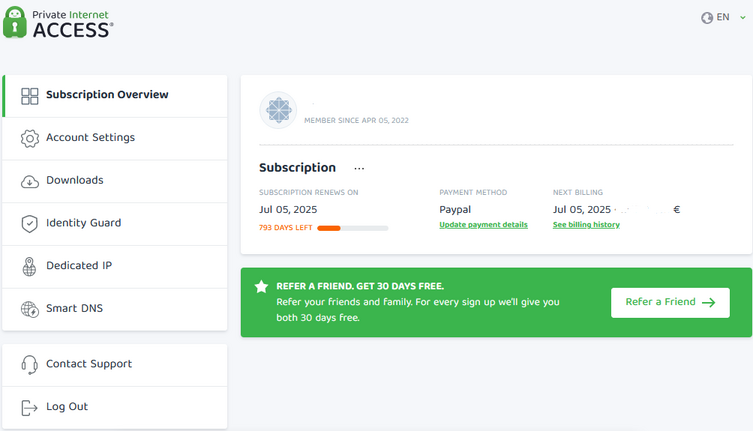Go to Identity Guard section
Image resolution: width=753 pixels, height=431 pixels.
(115, 224)
